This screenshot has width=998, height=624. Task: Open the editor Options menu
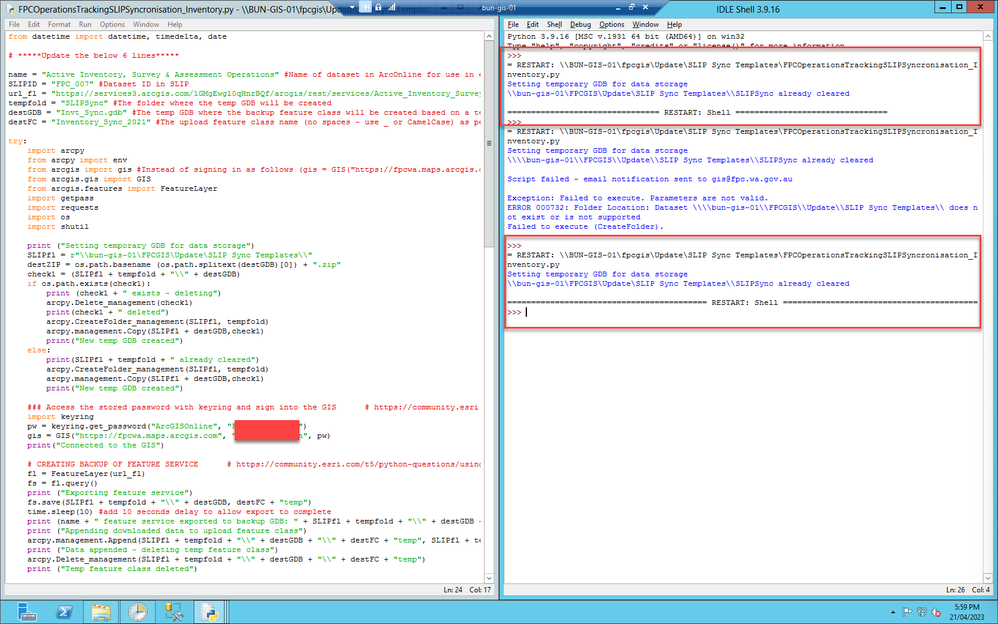pos(112,24)
